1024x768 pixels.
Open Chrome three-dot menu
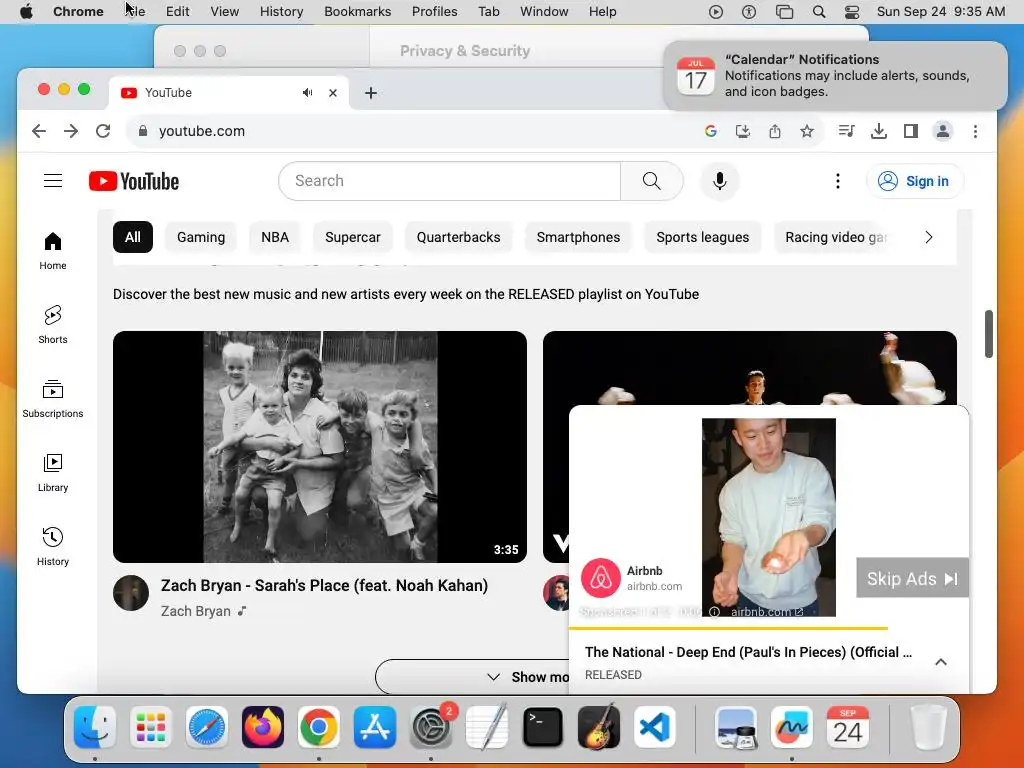click(x=976, y=131)
